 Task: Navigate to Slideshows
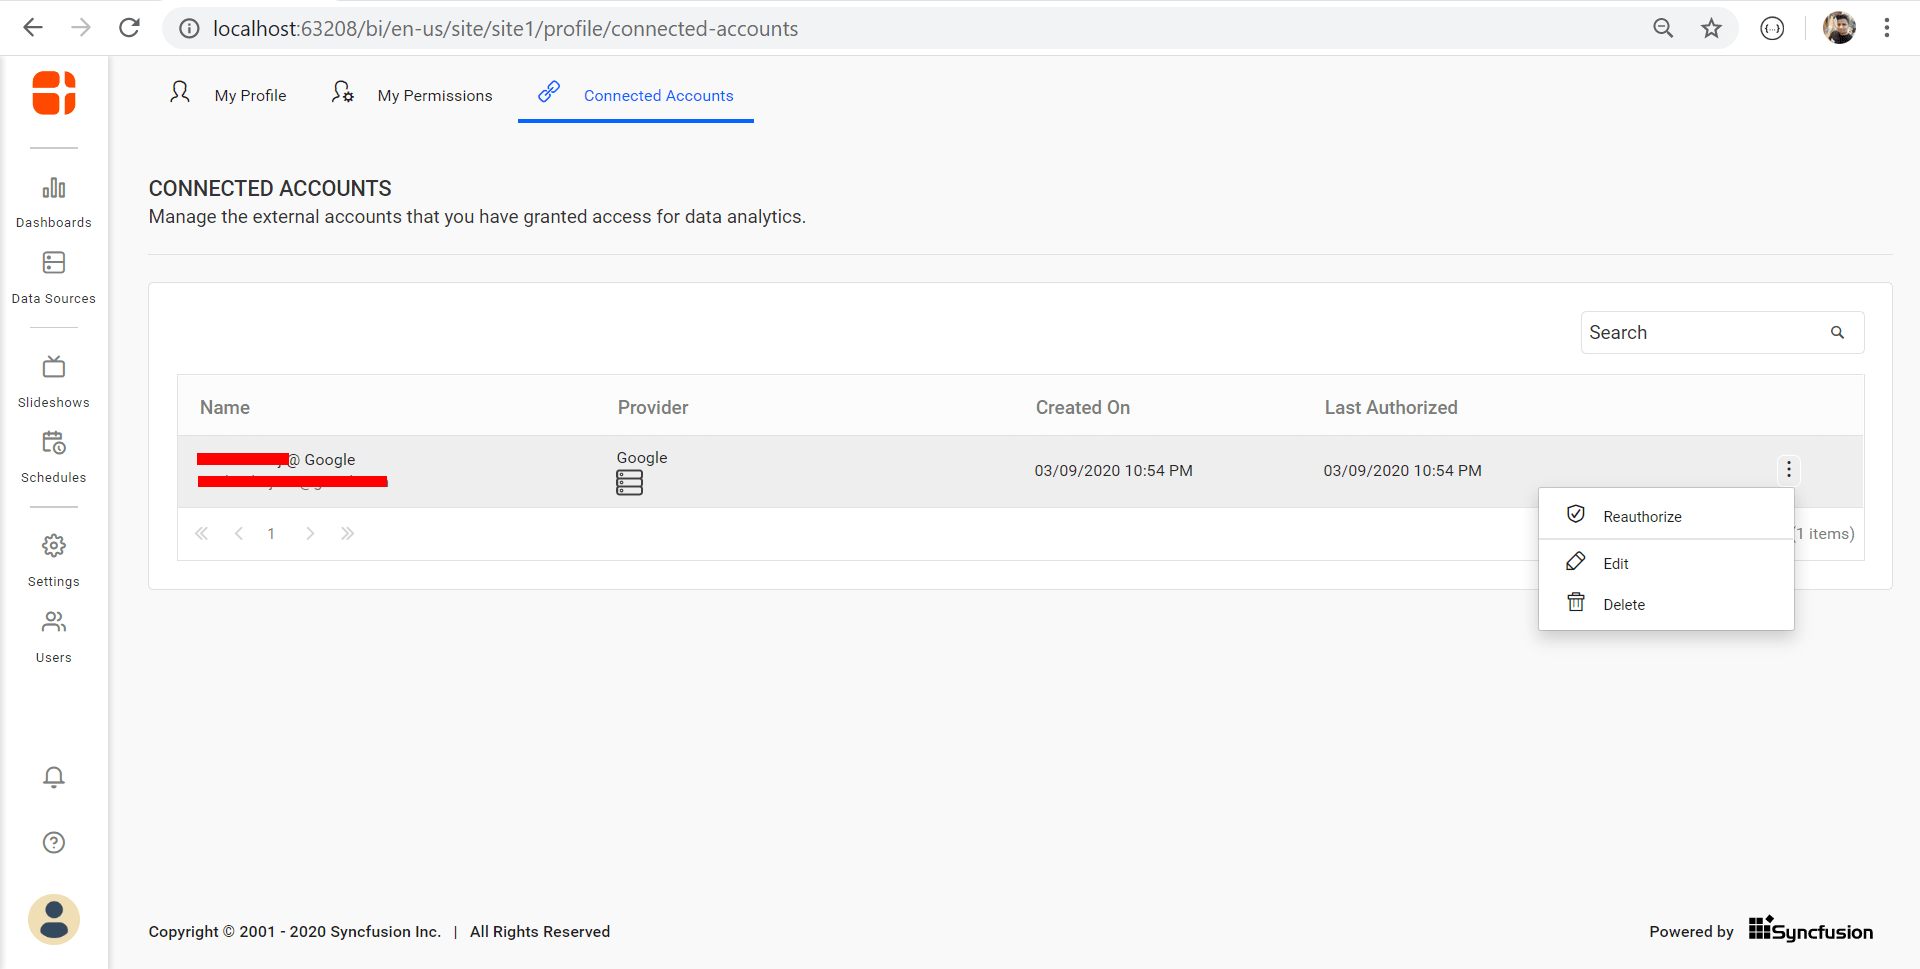pyautogui.click(x=53, y=378)
